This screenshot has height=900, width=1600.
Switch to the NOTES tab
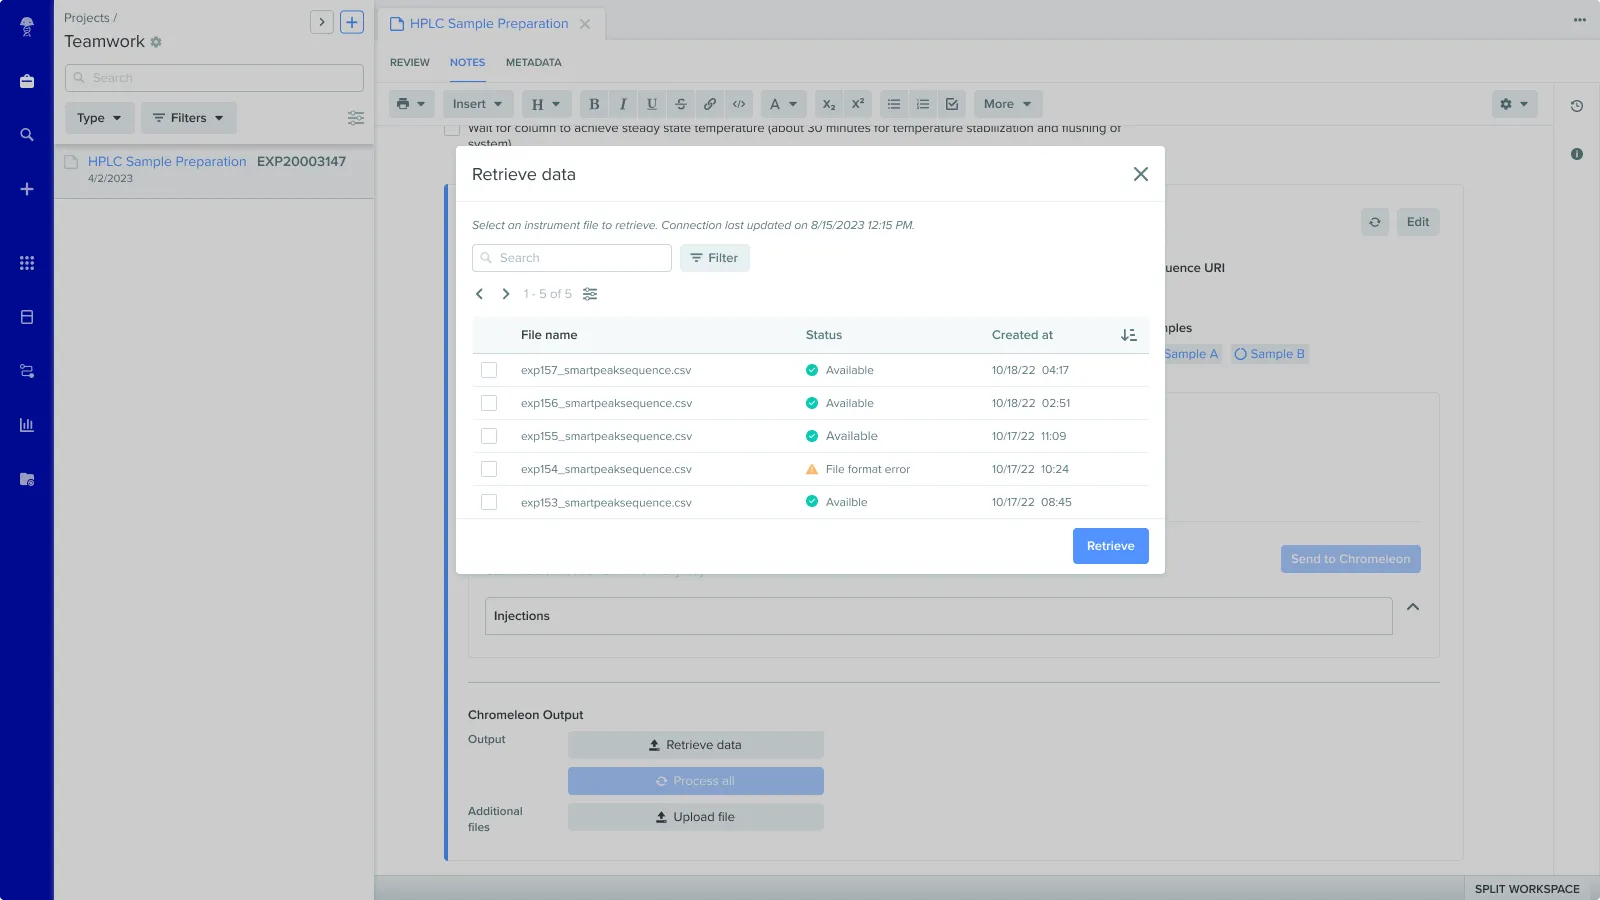point(467,62)
